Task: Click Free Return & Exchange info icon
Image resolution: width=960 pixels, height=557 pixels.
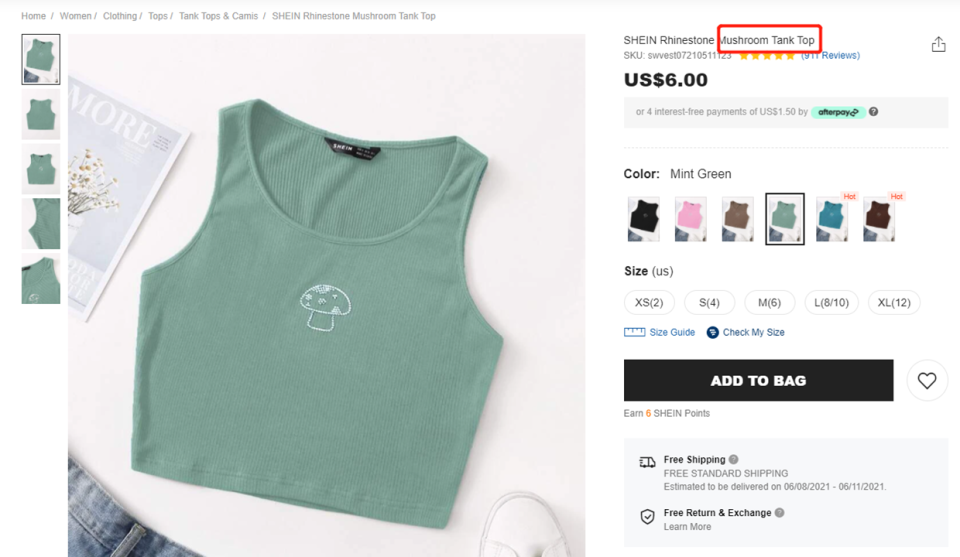Action: [779, 513]
